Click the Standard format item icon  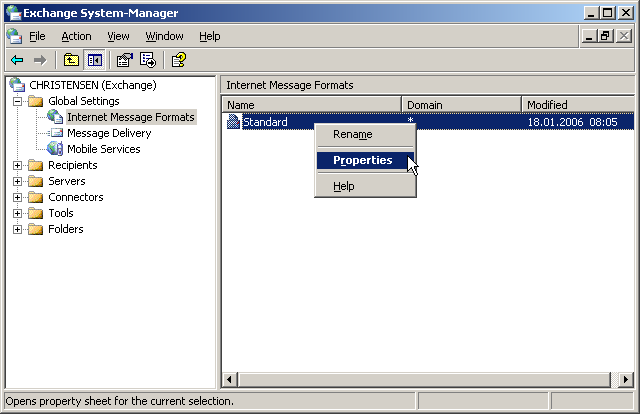(x=233, y=122)
